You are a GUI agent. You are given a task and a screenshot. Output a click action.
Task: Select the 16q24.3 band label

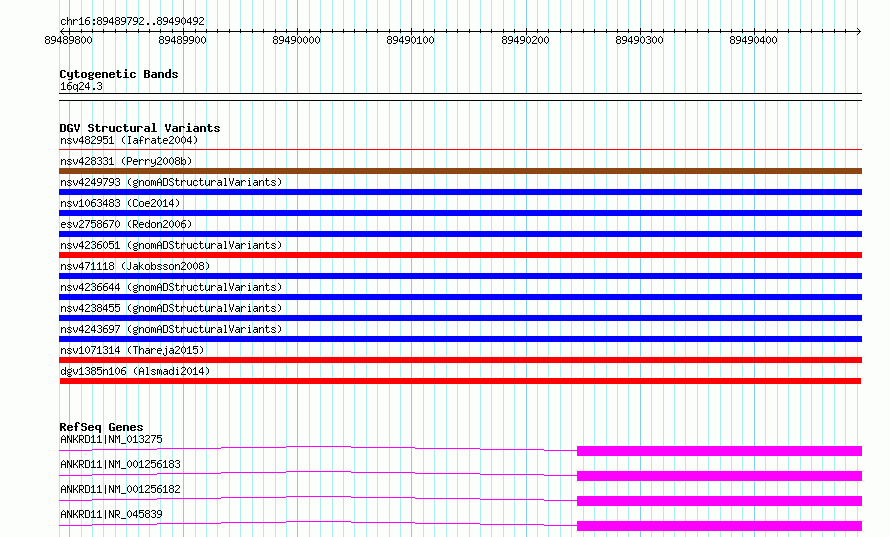81,86
